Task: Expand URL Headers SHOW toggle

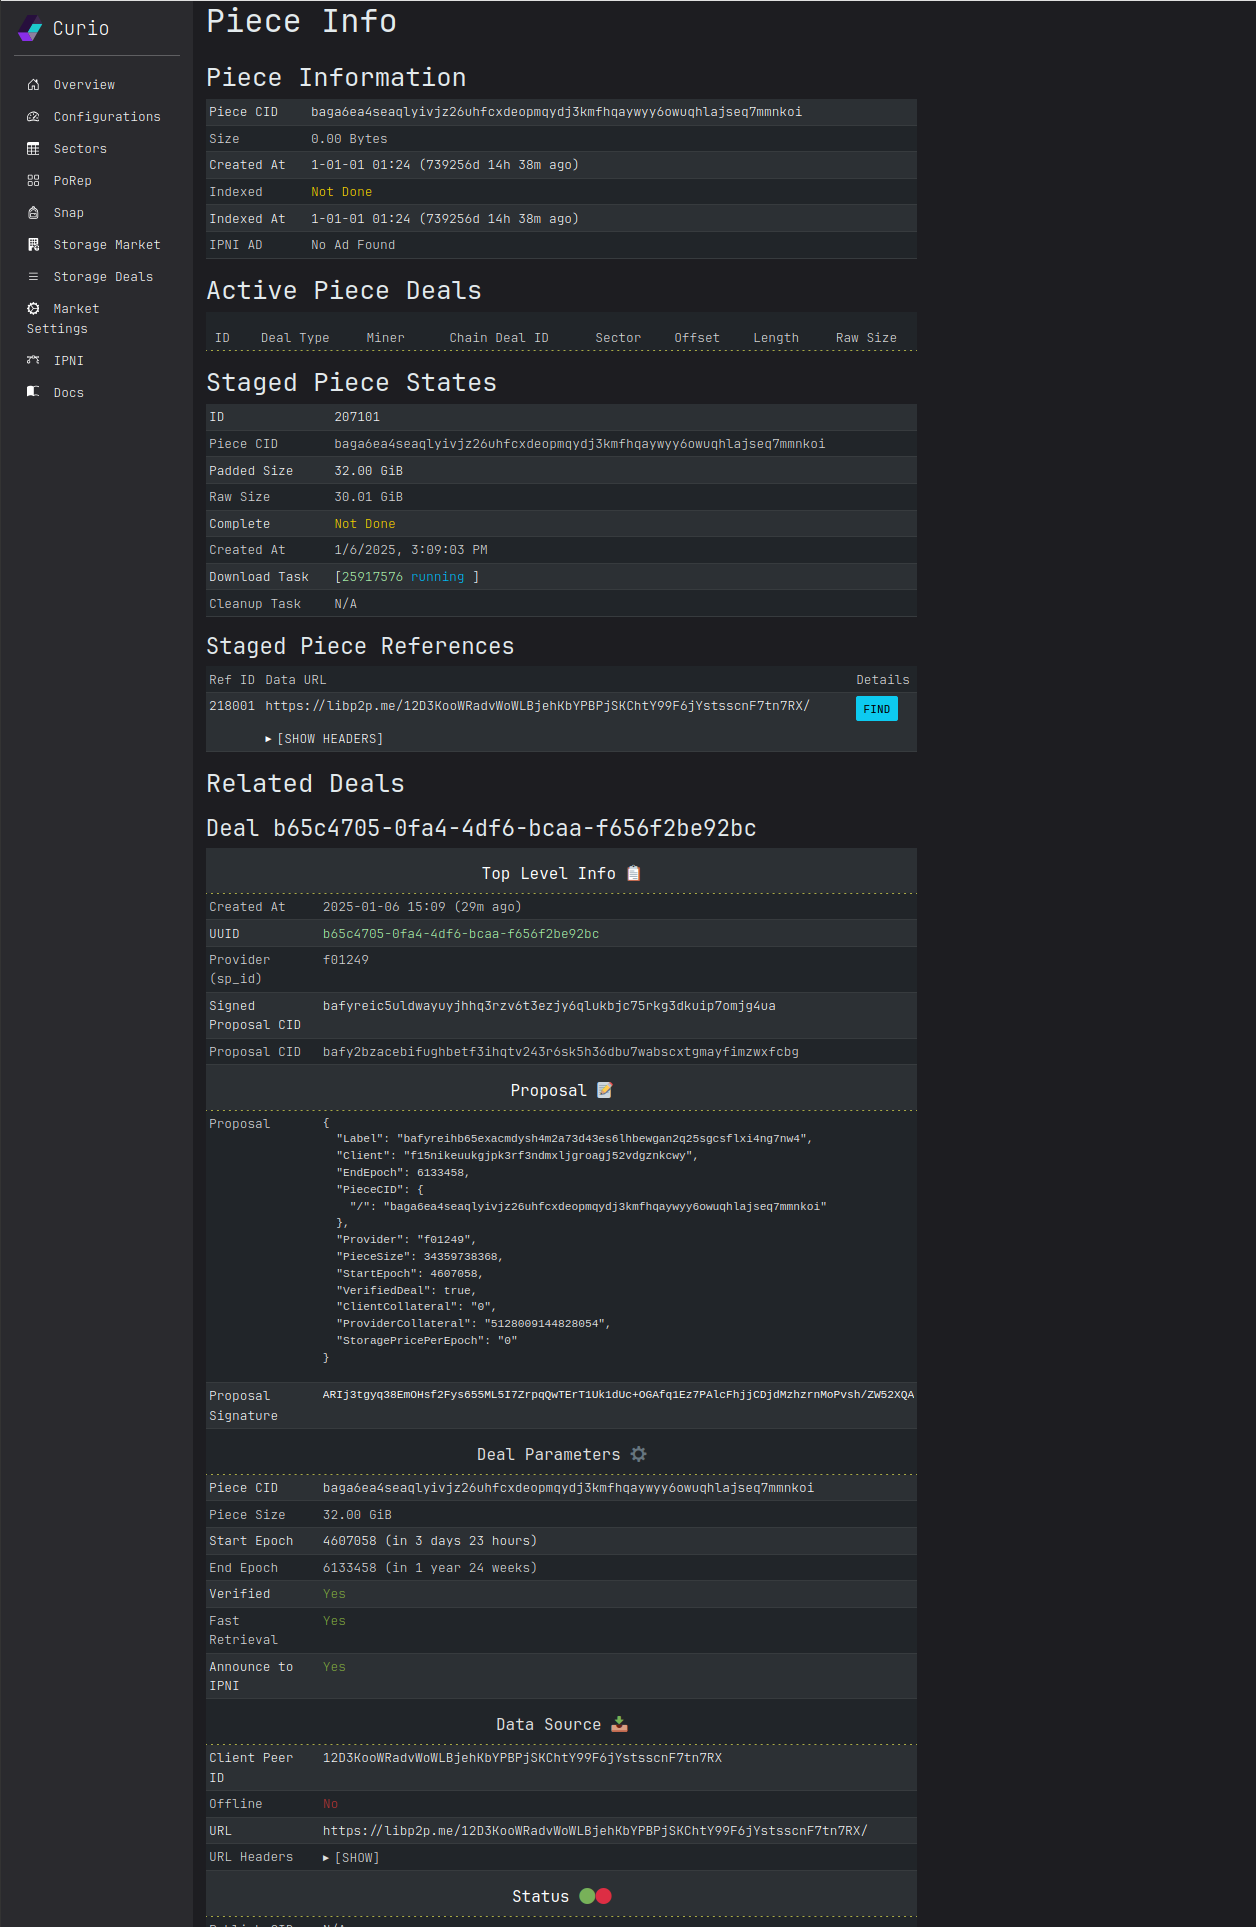Action: click(x=351, y=1858)
